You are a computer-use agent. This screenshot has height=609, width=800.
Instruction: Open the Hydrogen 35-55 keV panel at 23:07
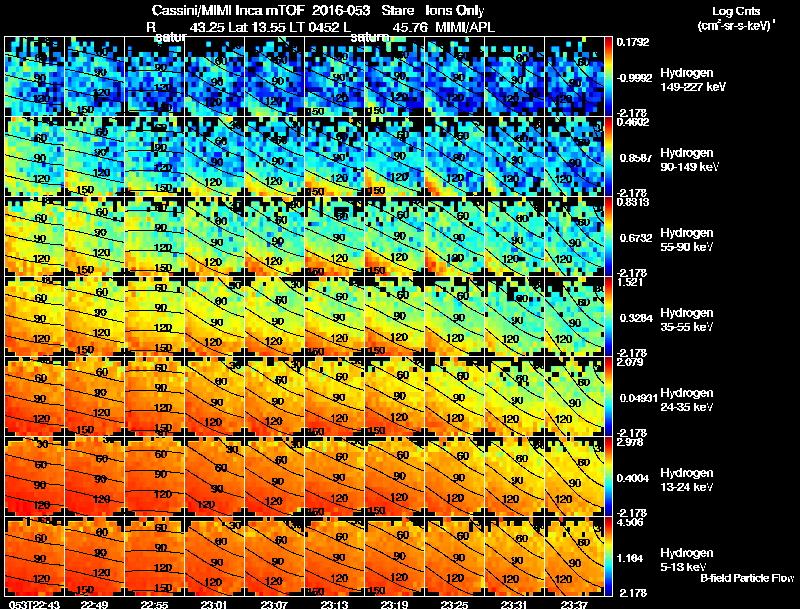(274, 316)
